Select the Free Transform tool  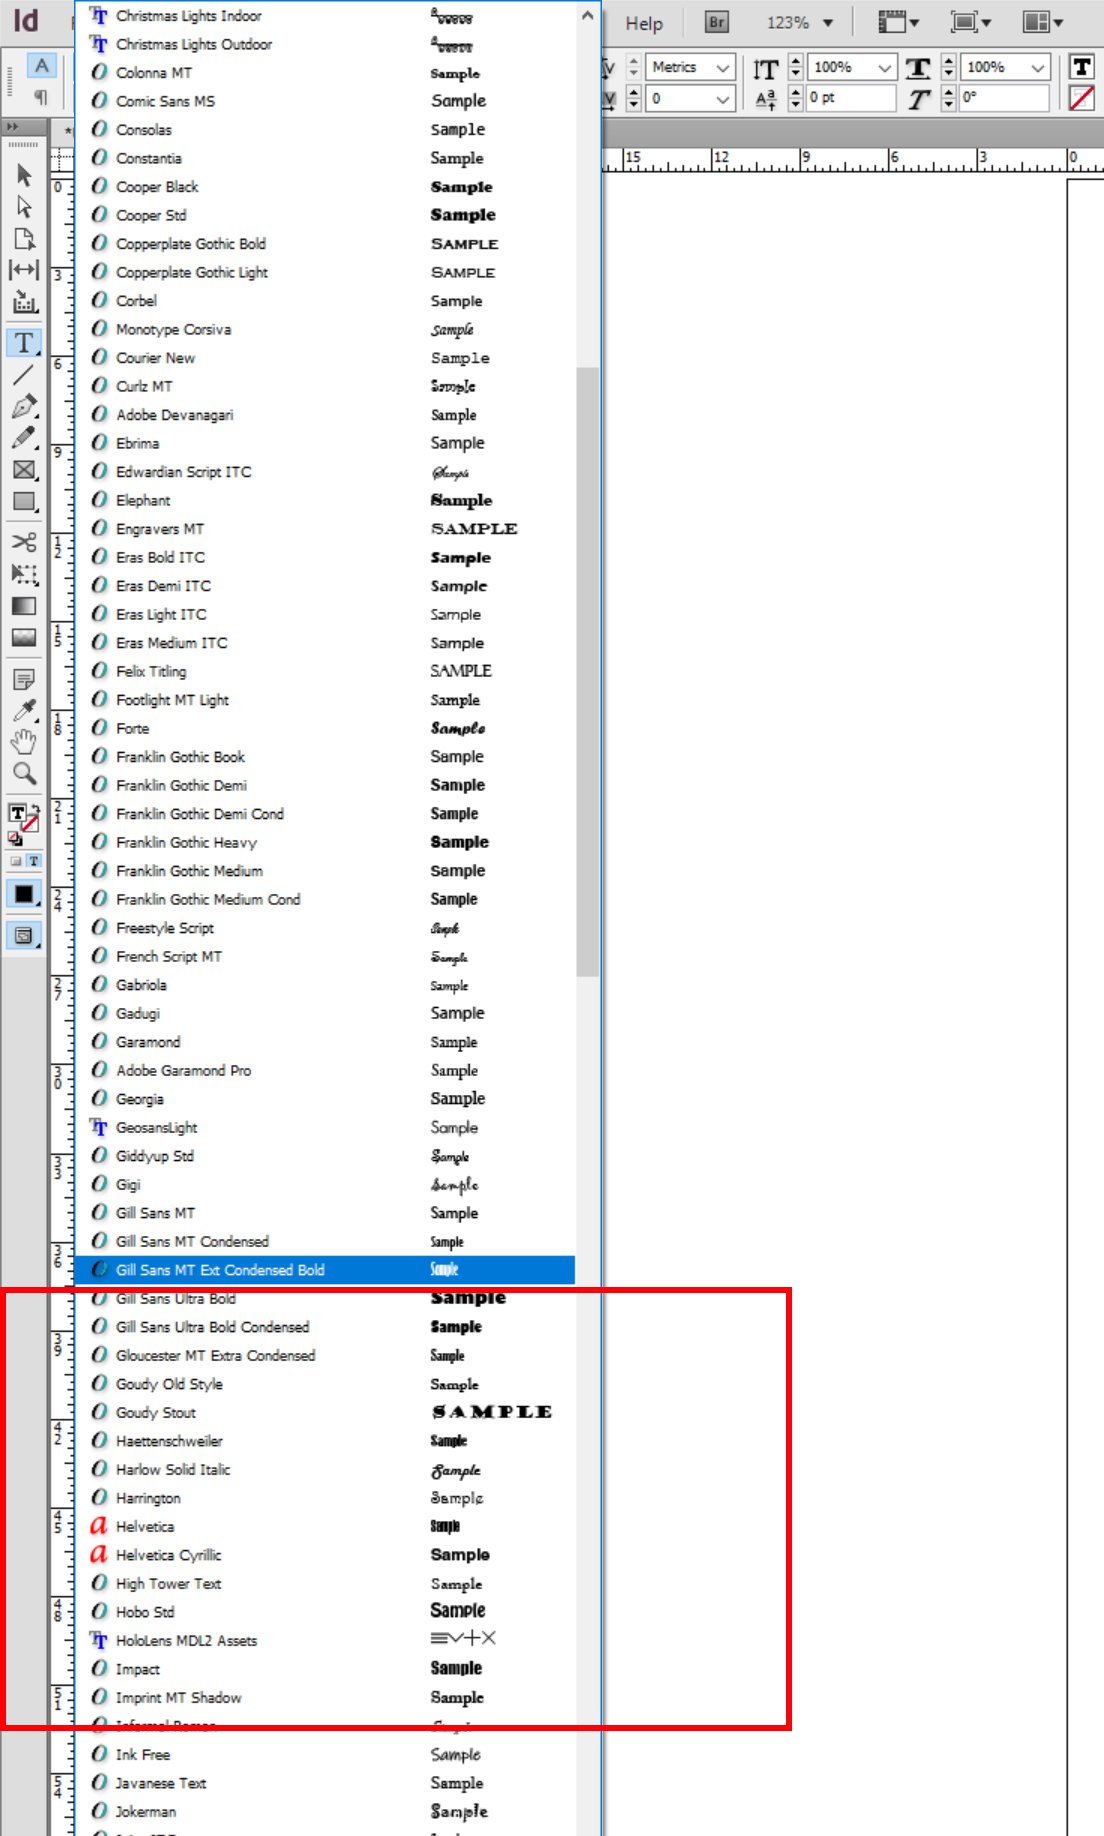[24, 574]
